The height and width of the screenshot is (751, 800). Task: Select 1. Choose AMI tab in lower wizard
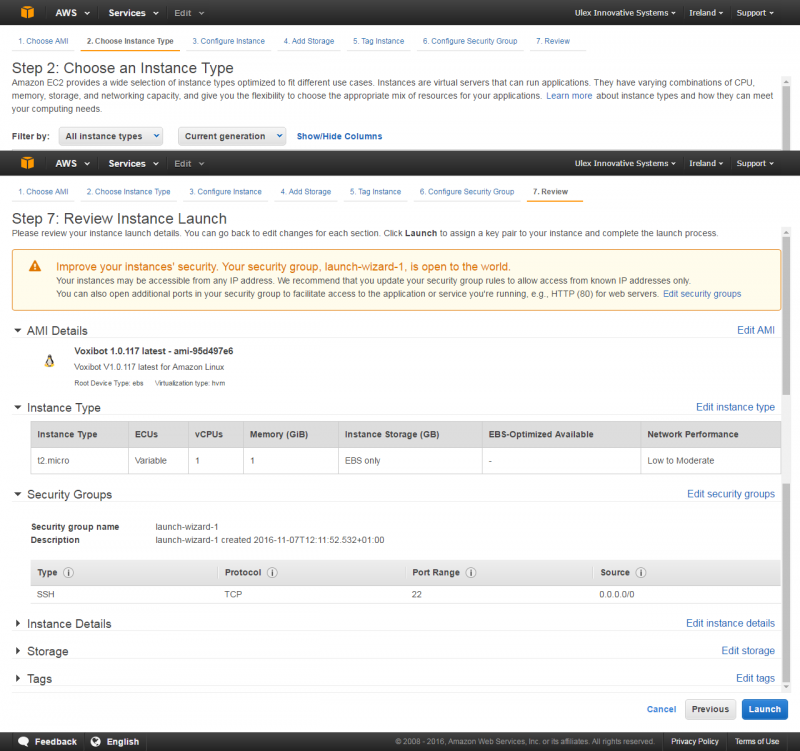tap(43, 191)
